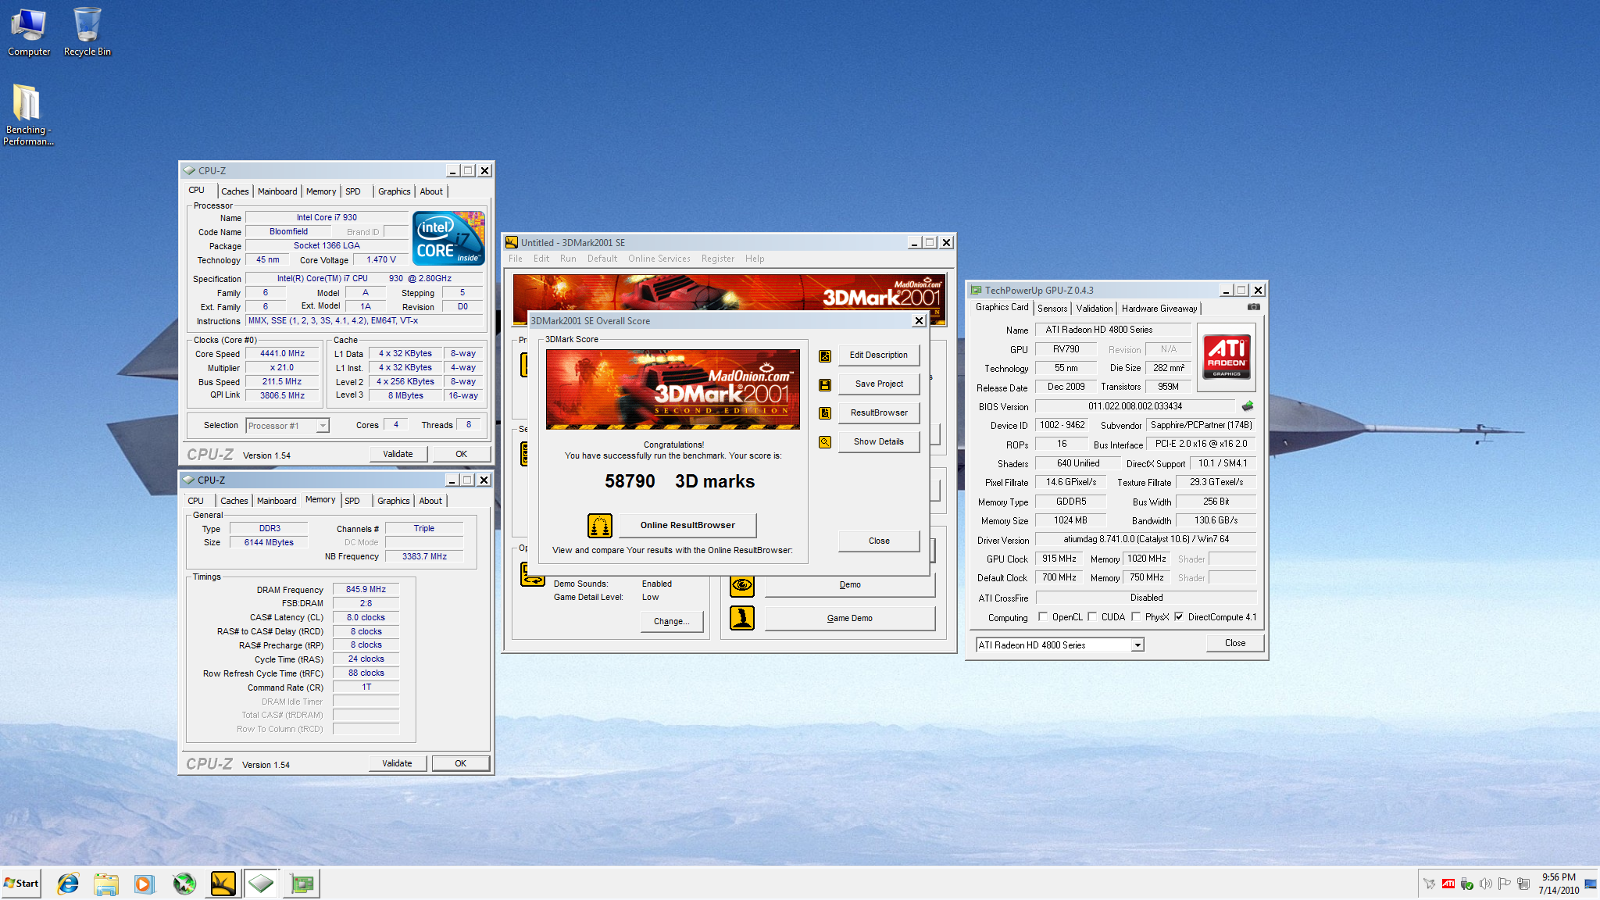Click the GPU Clock 915 MHz field
The height and width of the screenshot is (900, 1600).
(1059, 559)
